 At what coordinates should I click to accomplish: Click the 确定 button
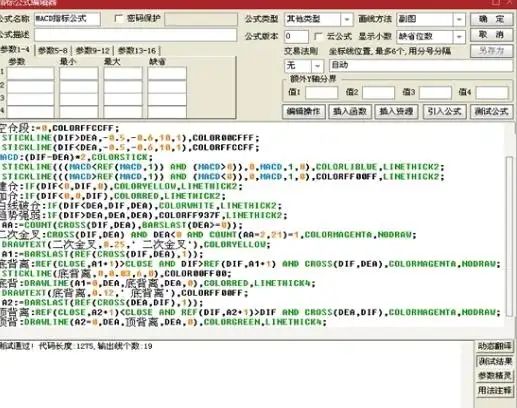pyautogui.click(x=491, y=19)
